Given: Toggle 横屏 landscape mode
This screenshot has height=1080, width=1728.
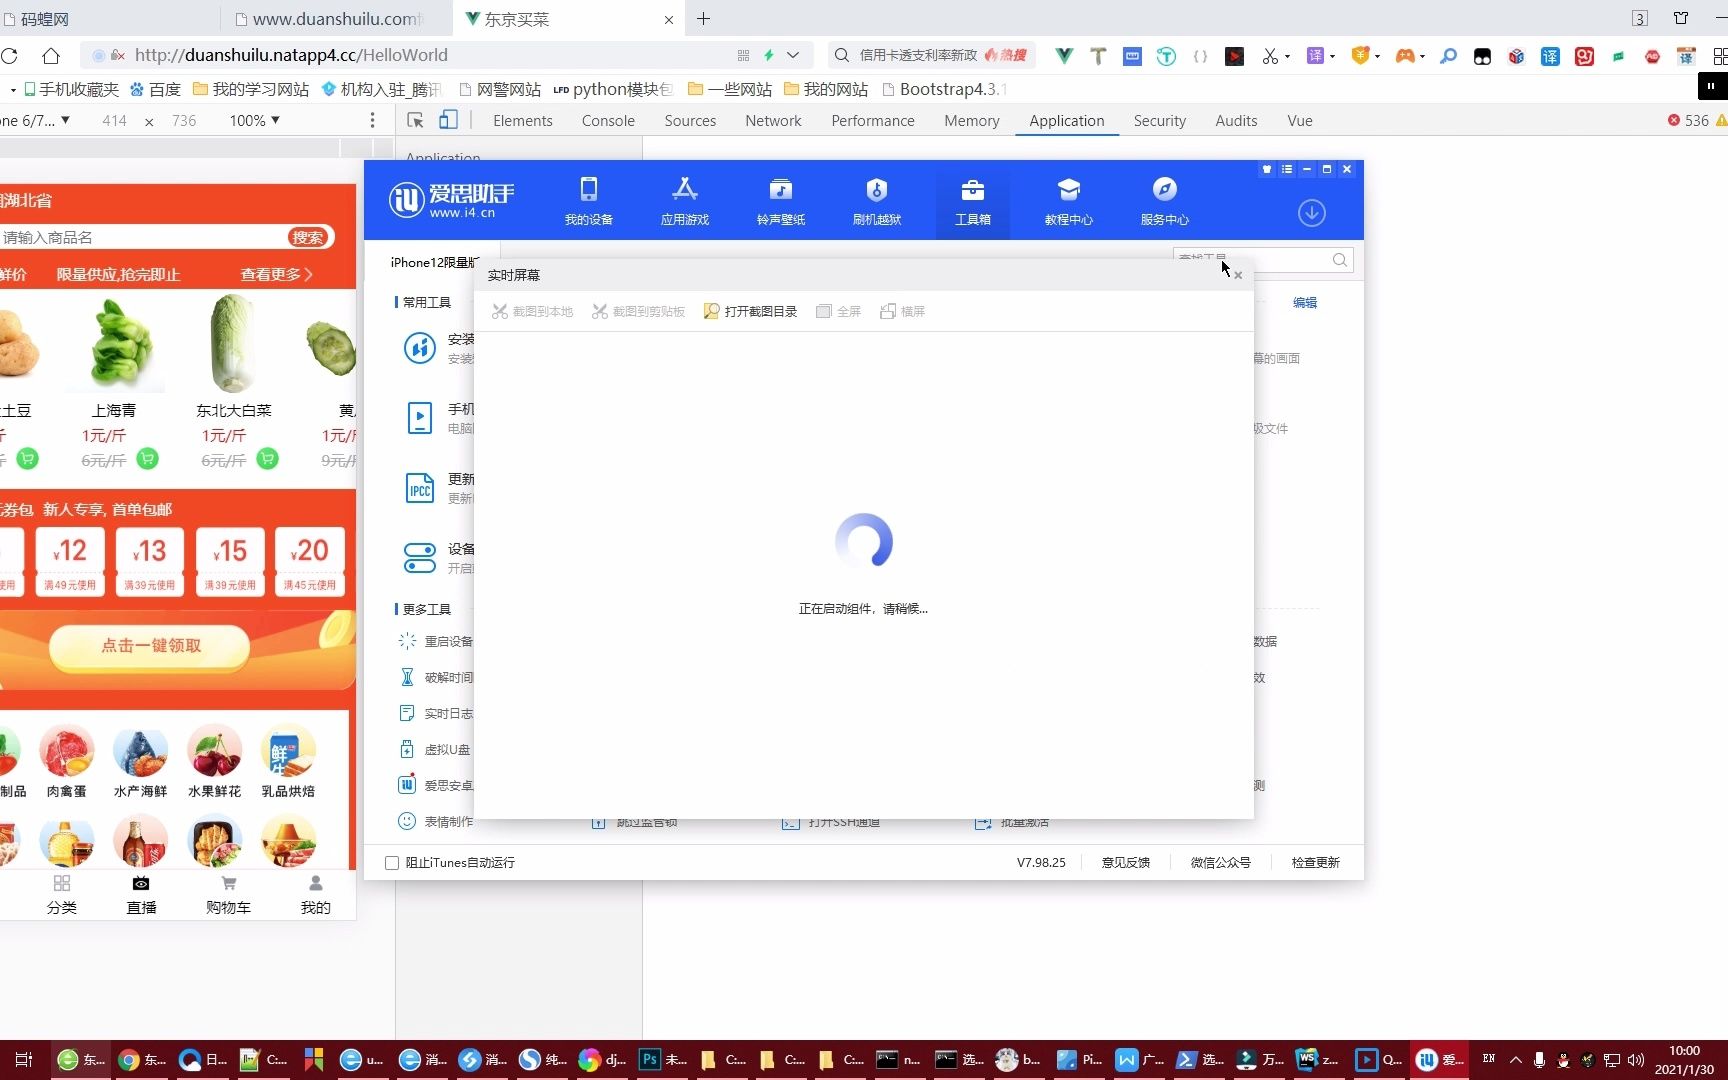Looking at the screenshot, I should click(x=902, y=311).
